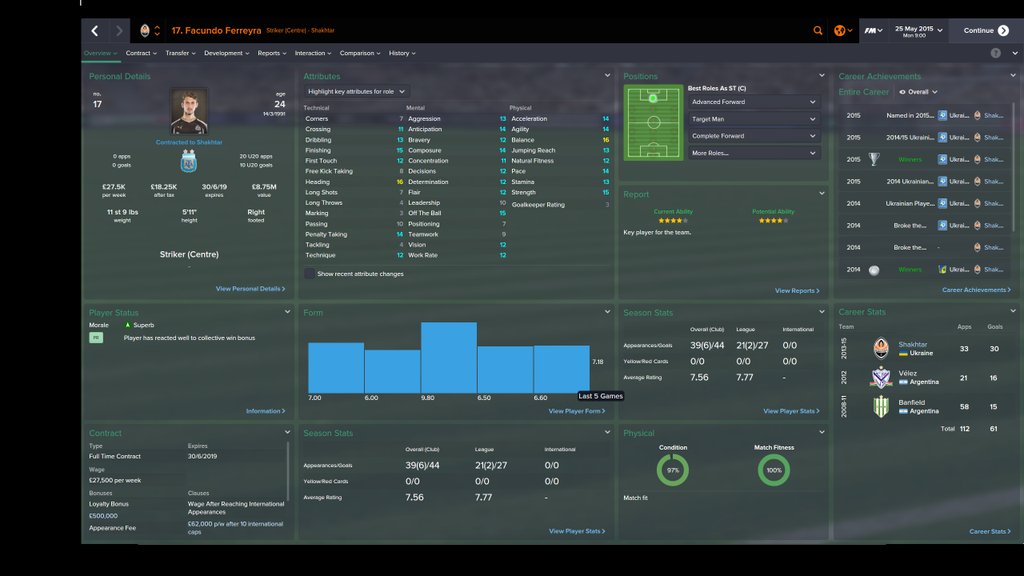Open the View Player Form link
1024x576 pixels.
[x=576, y=411]
